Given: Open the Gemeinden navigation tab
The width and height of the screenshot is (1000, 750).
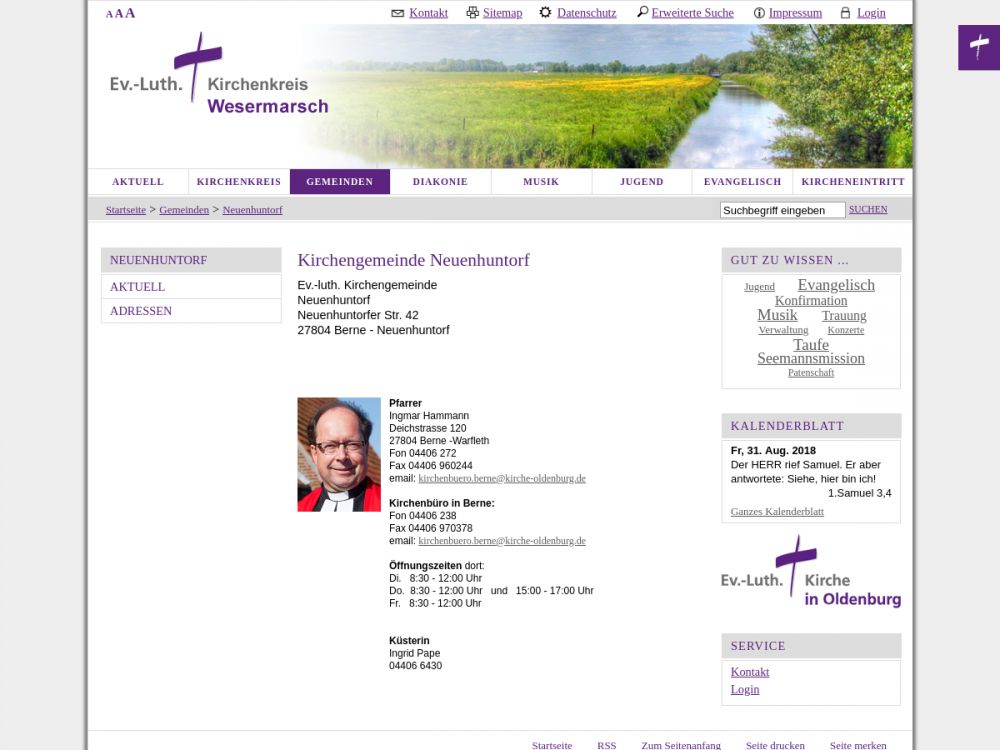Looking at the screenshot, I should click(339, 182).
